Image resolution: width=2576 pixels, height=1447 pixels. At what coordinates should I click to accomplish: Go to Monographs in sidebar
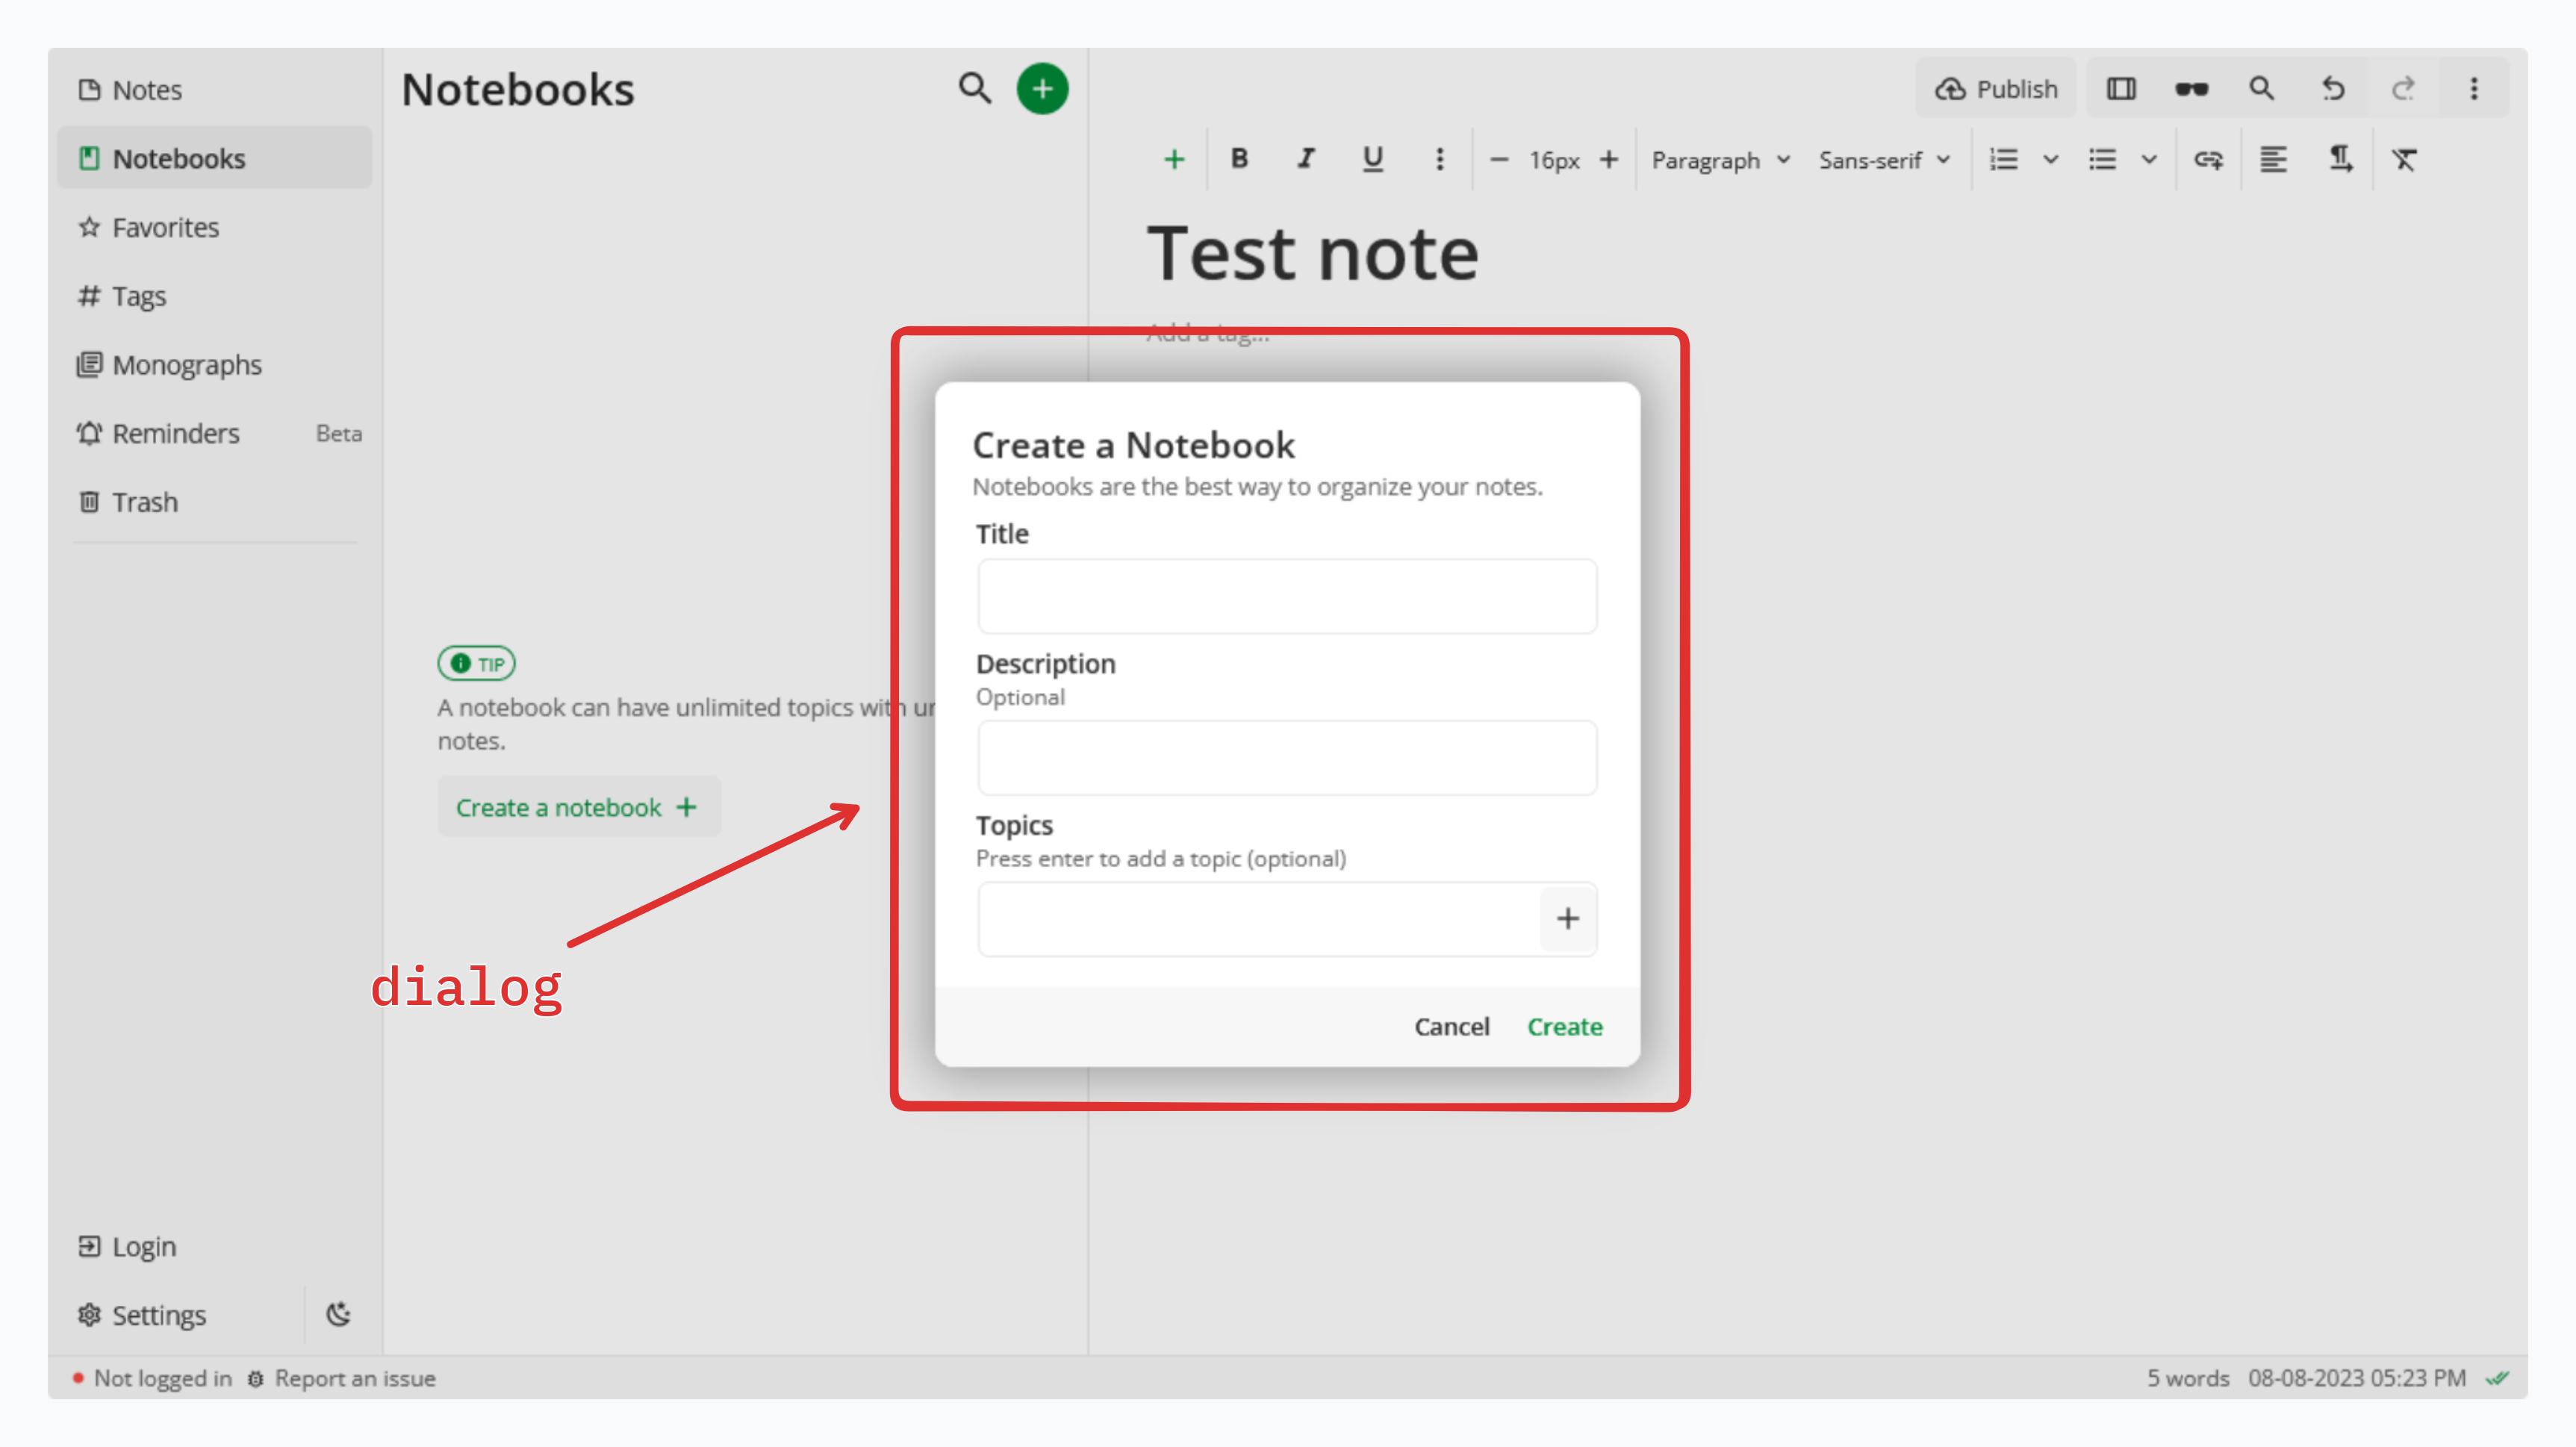[x=186, y=365]
